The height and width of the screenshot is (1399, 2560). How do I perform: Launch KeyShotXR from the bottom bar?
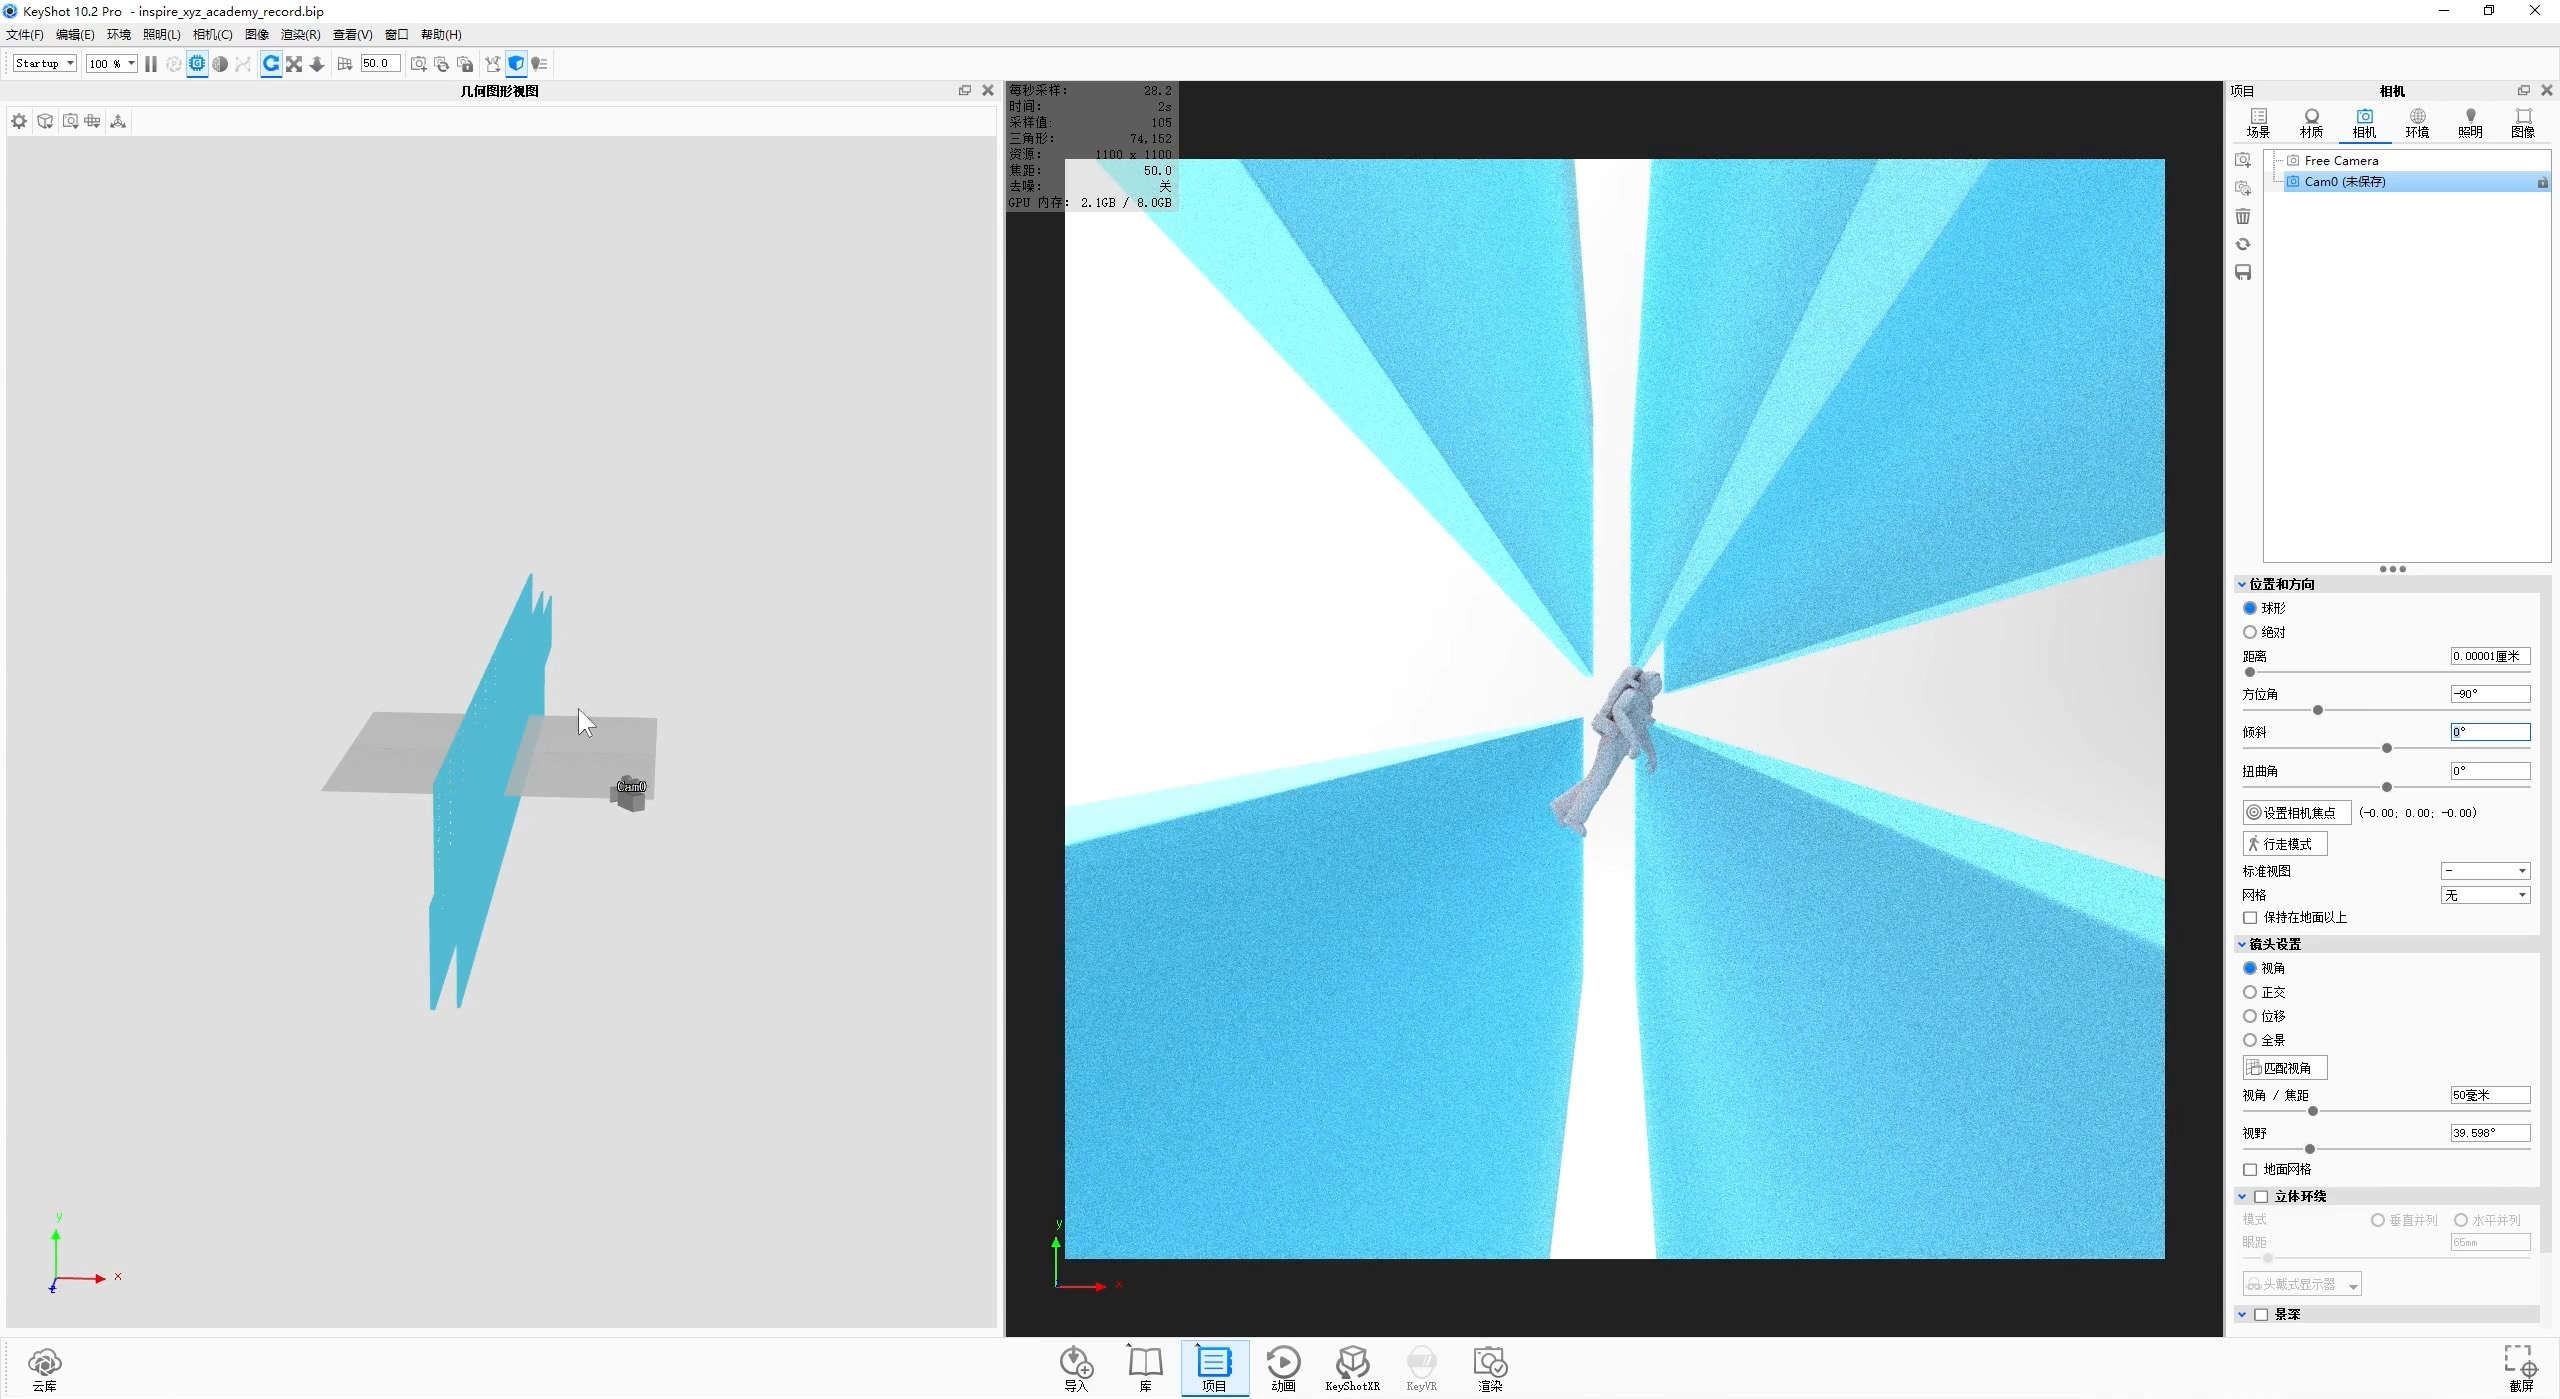1352,1365
